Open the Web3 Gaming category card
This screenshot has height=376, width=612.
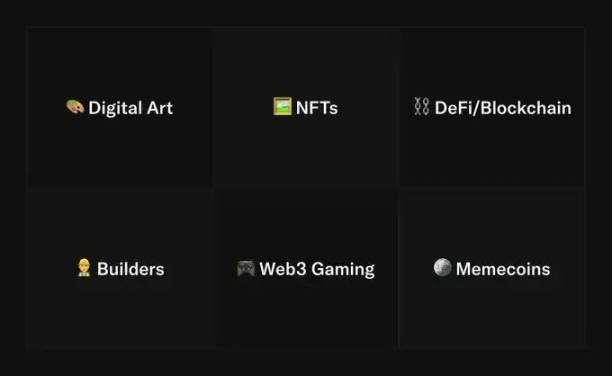pos(306,269)
